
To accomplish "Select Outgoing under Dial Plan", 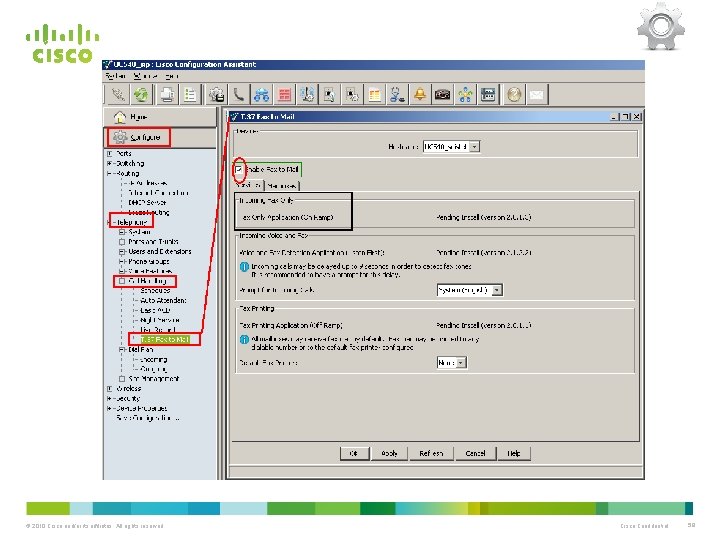I will (x=154, y=369).
